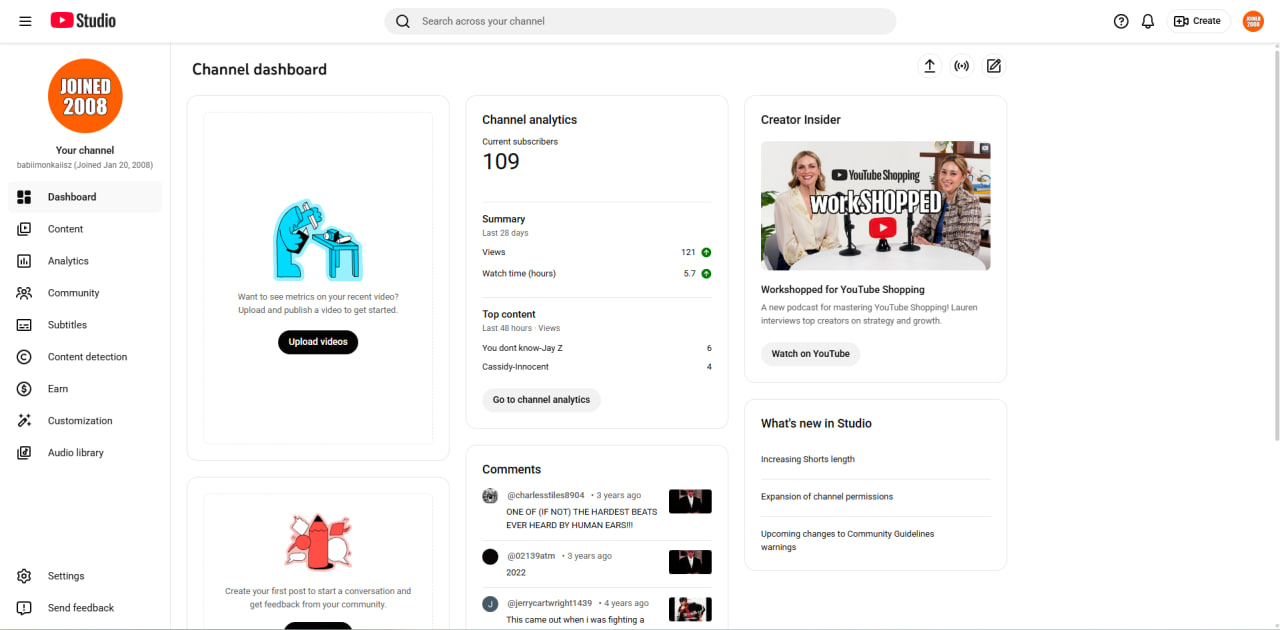Click the Create button

click(1198, 21)
